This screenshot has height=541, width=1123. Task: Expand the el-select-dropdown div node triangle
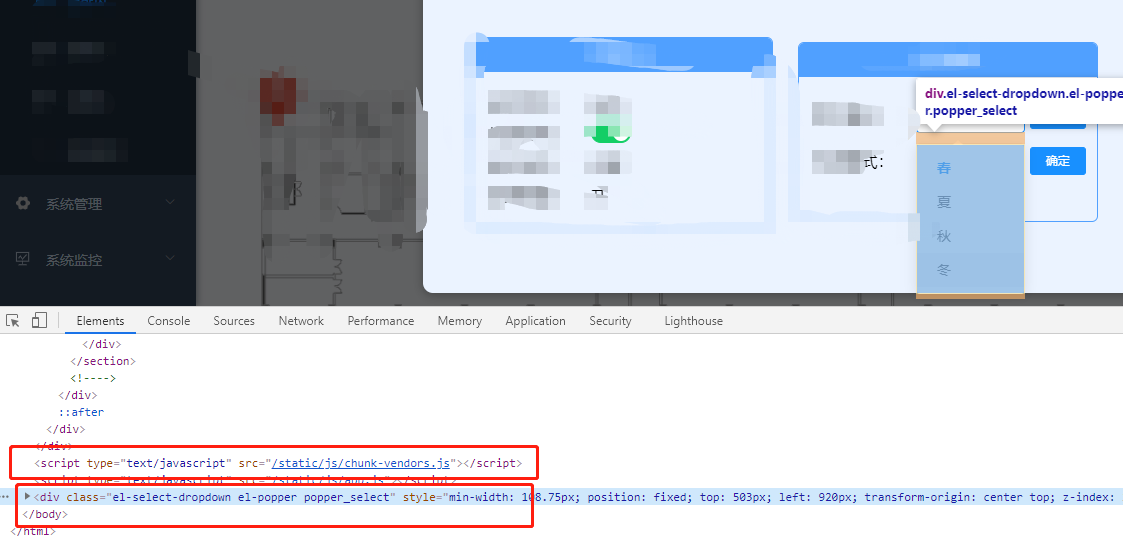point(28,496)
